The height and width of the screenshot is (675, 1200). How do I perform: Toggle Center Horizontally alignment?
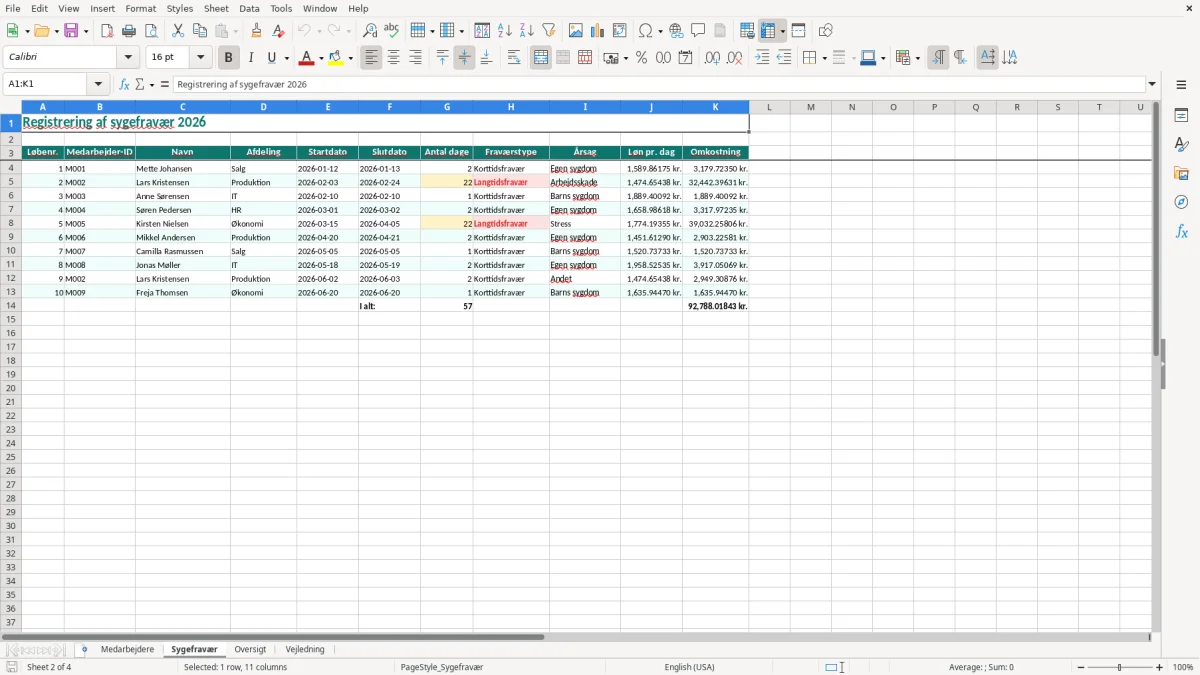[x=393, y=58]
